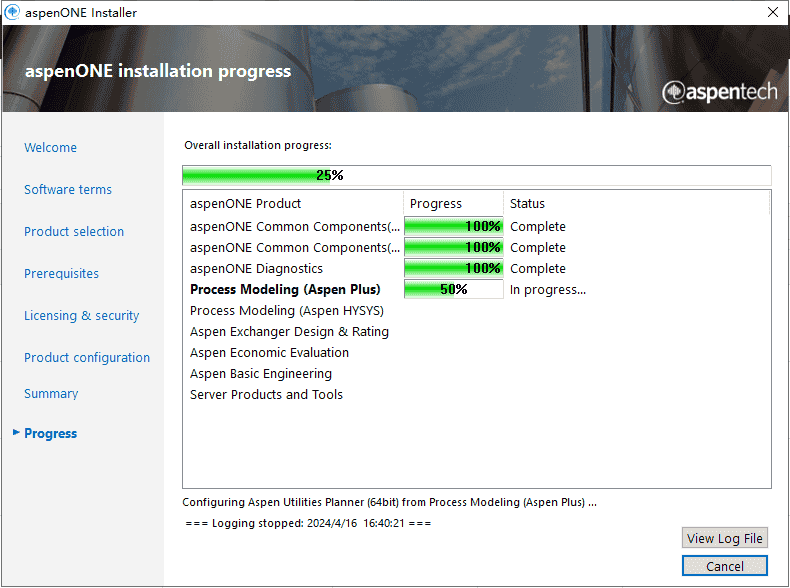790x588 pixels.
Task: Click the overall 25% progress bar
Action: click(x=477, y=175)
